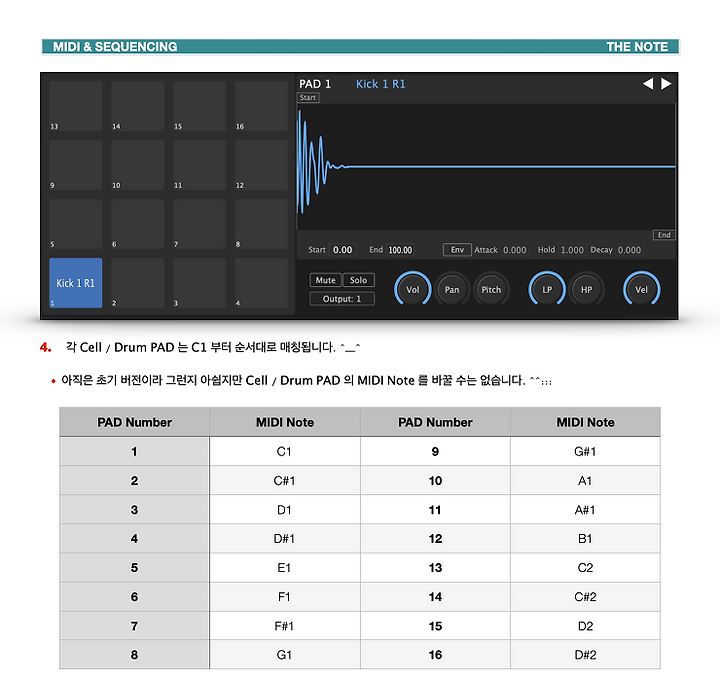
Task: Select drum pad 11
Action: pos(199,165)
